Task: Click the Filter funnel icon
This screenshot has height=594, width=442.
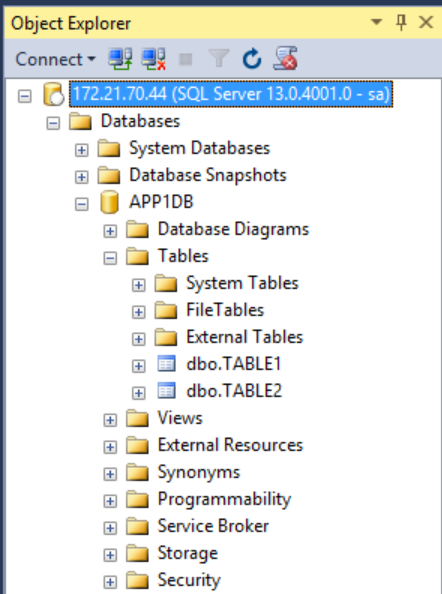Action: tap(219, 59)
